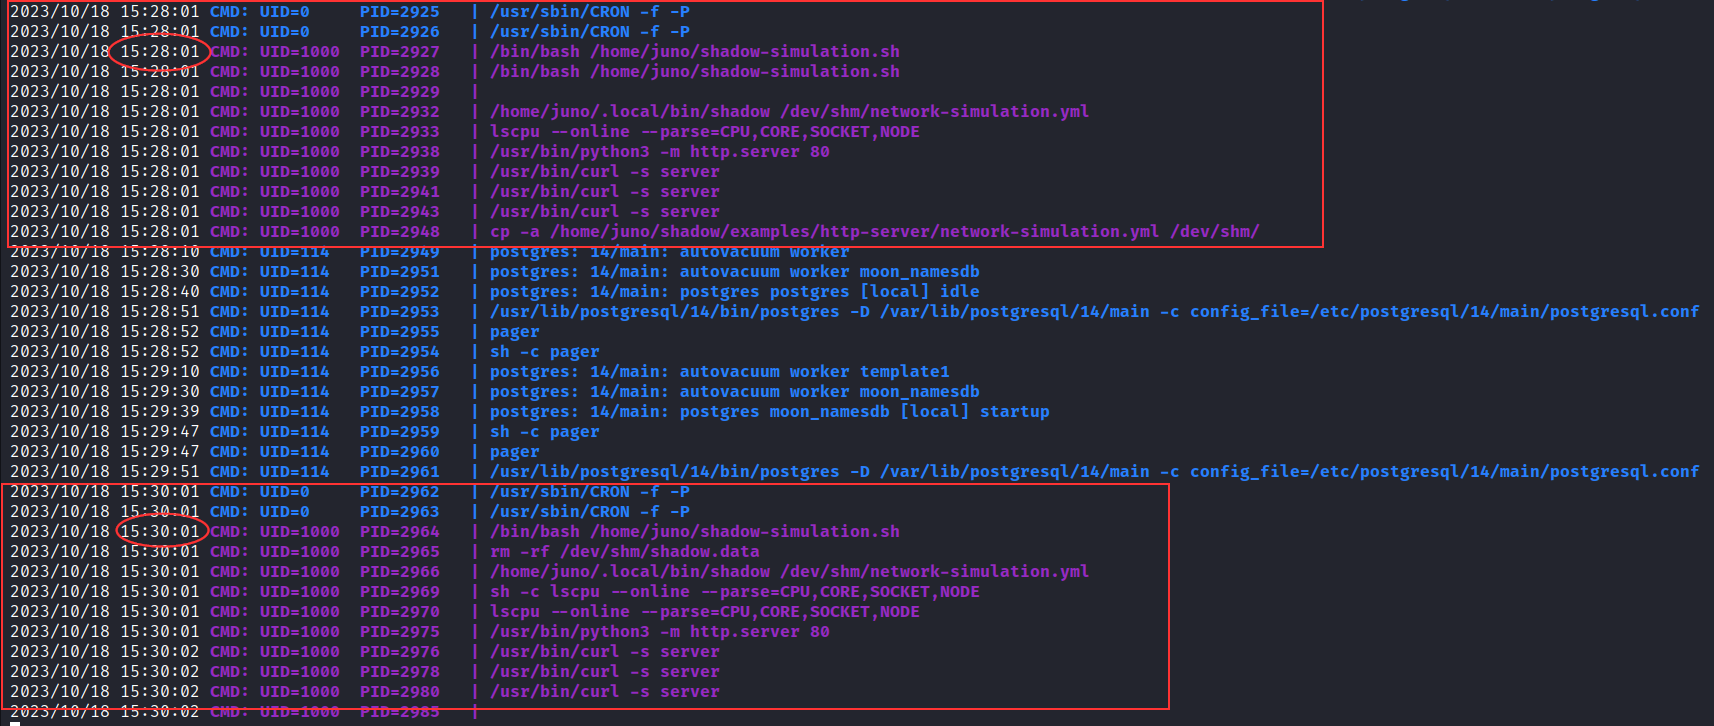Click the rm -rf /dev/shm/shadow.data command
The width and height of the screenshot is (1714, 726).
click(x=624, y=552)
